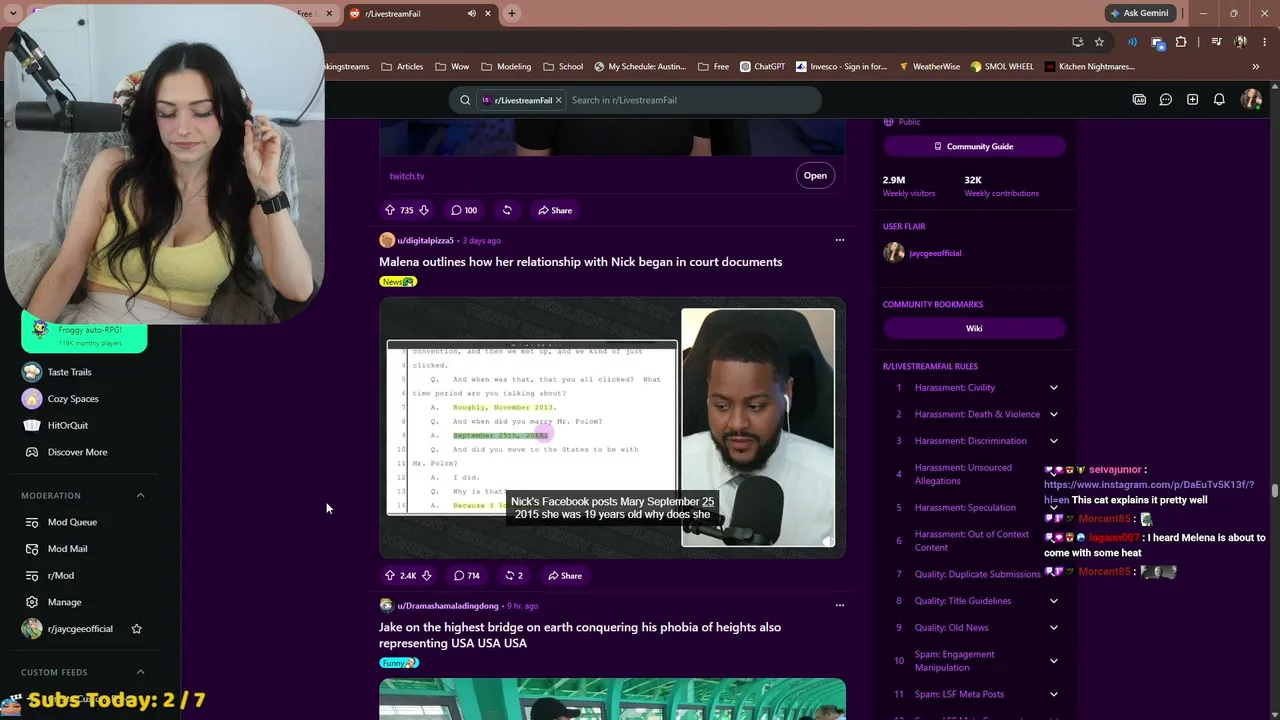Play the Malena court documents video
Image resolution: width=1280 pixels, height=720 pixels.
612,428
